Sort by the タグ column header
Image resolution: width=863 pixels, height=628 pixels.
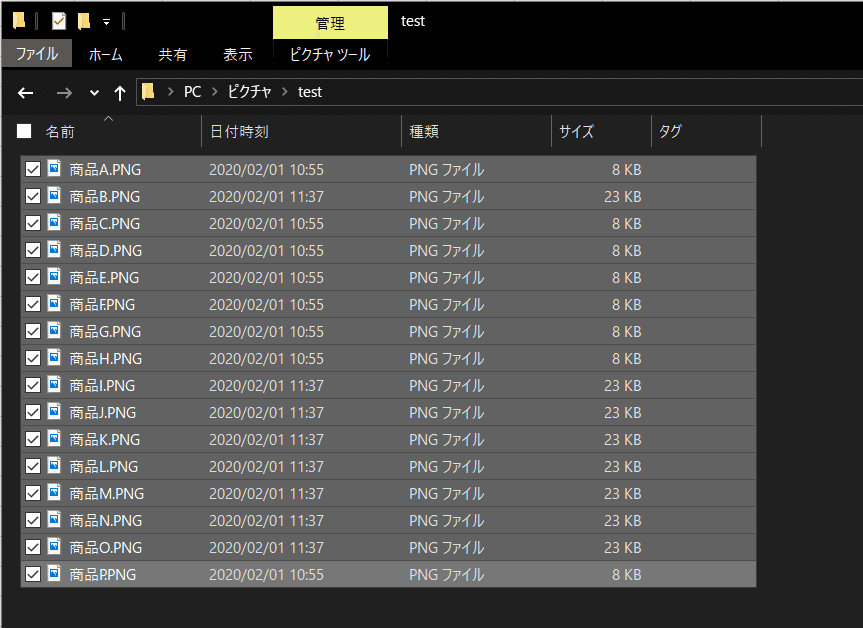[670, 132]
